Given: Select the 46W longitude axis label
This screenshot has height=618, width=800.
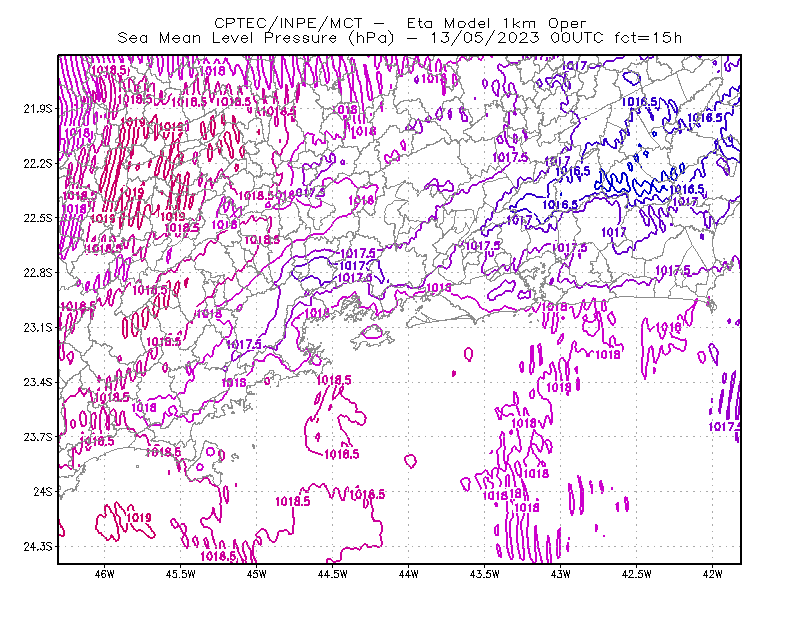Looking at the screenshot, I should (105, 574).
